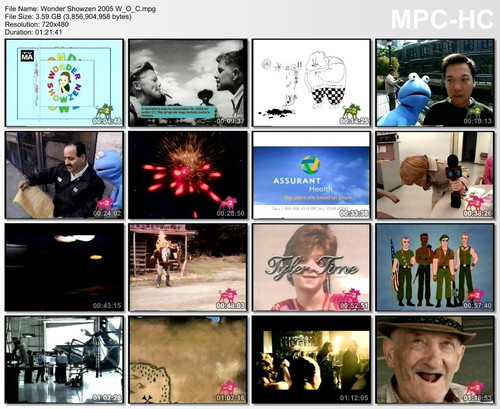Click the 01:12:05 timestamp on bar scene
The image size is (500, 409).
coord(354,398)
